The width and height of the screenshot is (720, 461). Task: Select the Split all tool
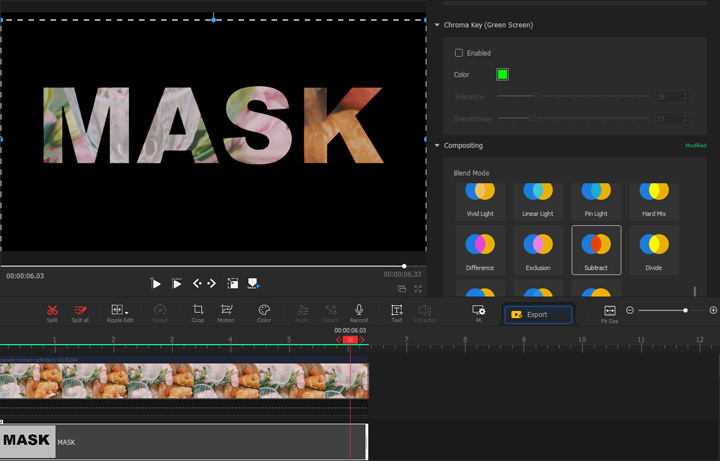[80, 311]
